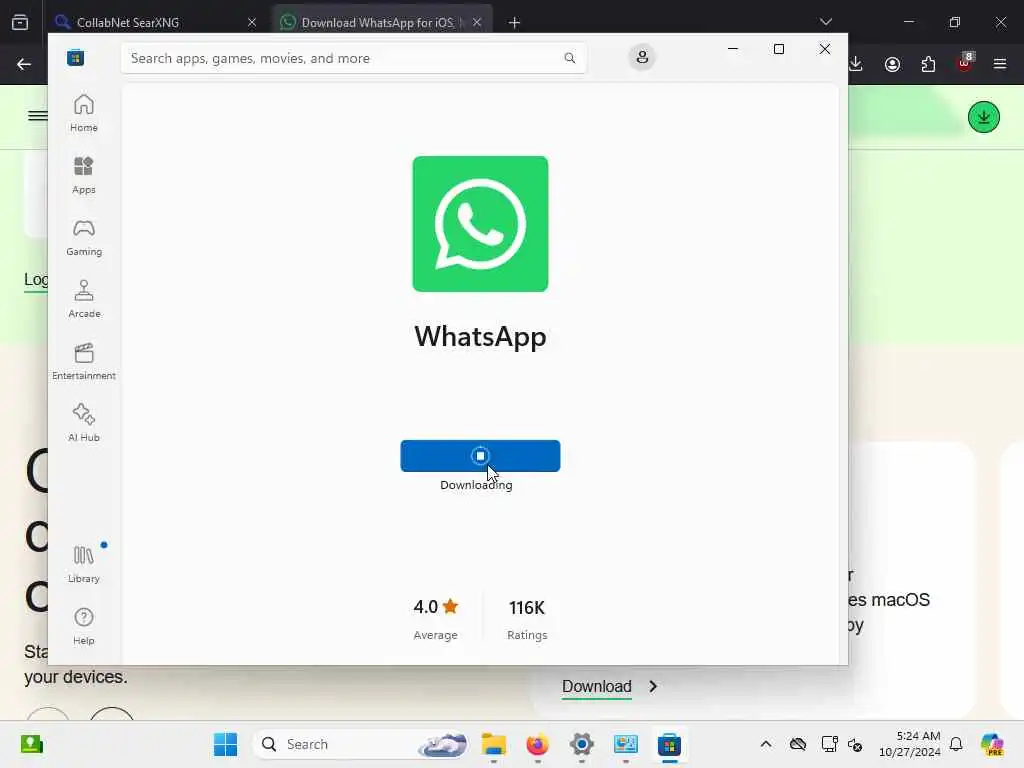This screenshot has width=1024, height=768.
Task: Open clock and date 5:24 AM
Action: (x=910, y=744)
